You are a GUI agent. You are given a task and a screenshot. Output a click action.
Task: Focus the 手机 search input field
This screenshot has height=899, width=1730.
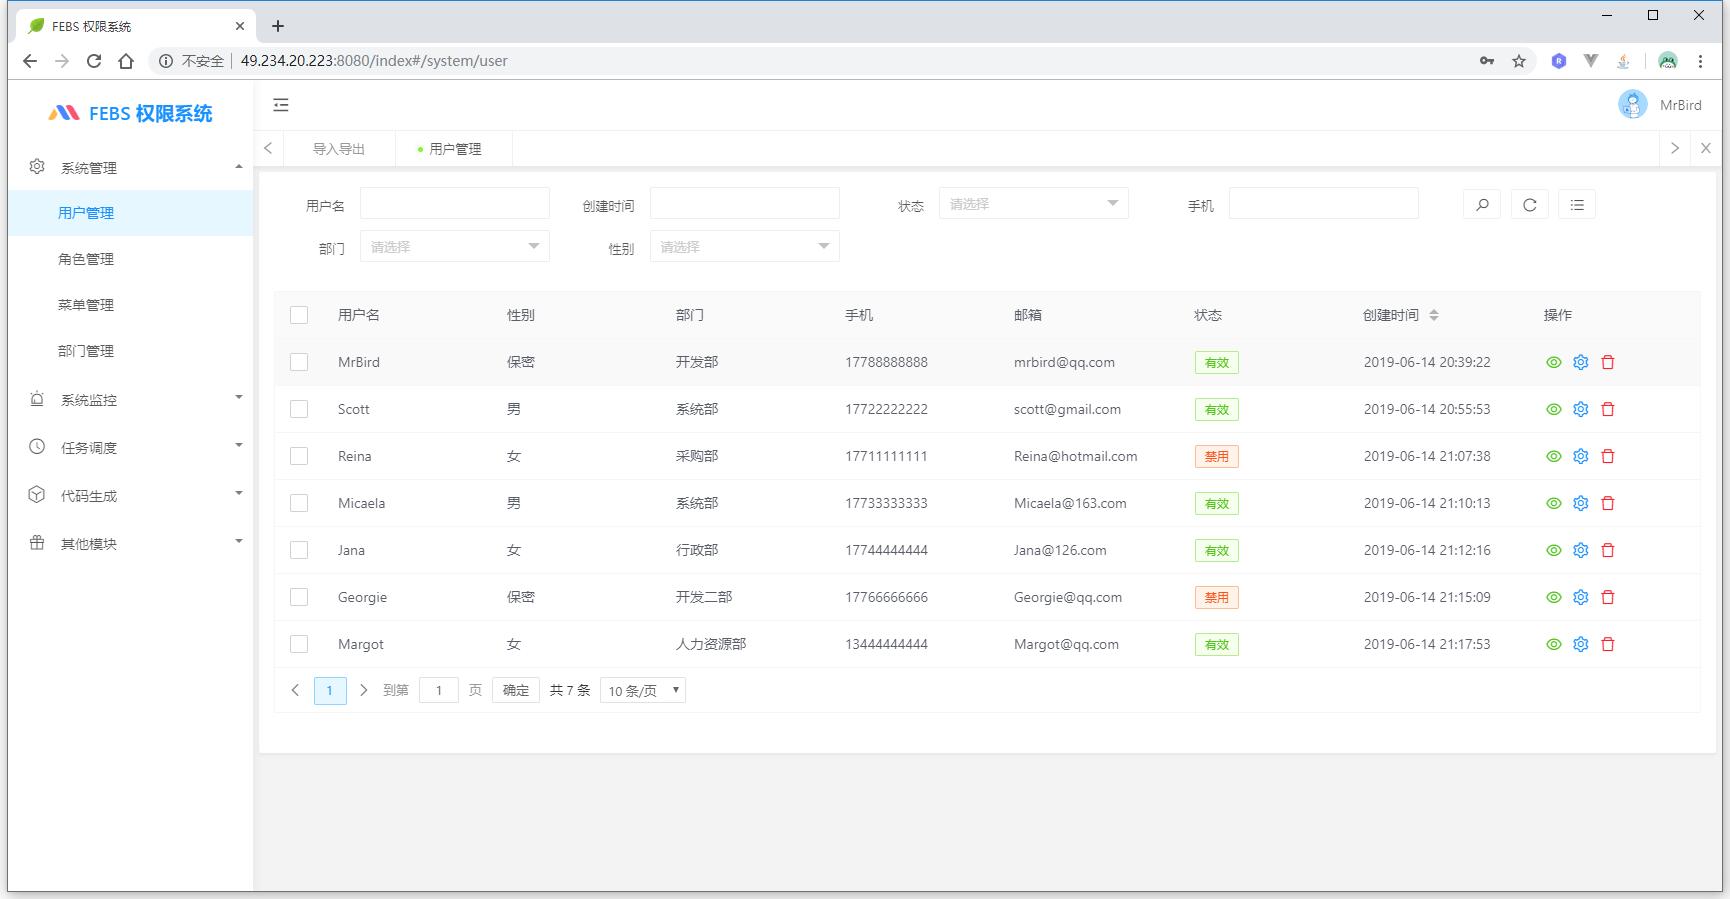[1324, 204]
